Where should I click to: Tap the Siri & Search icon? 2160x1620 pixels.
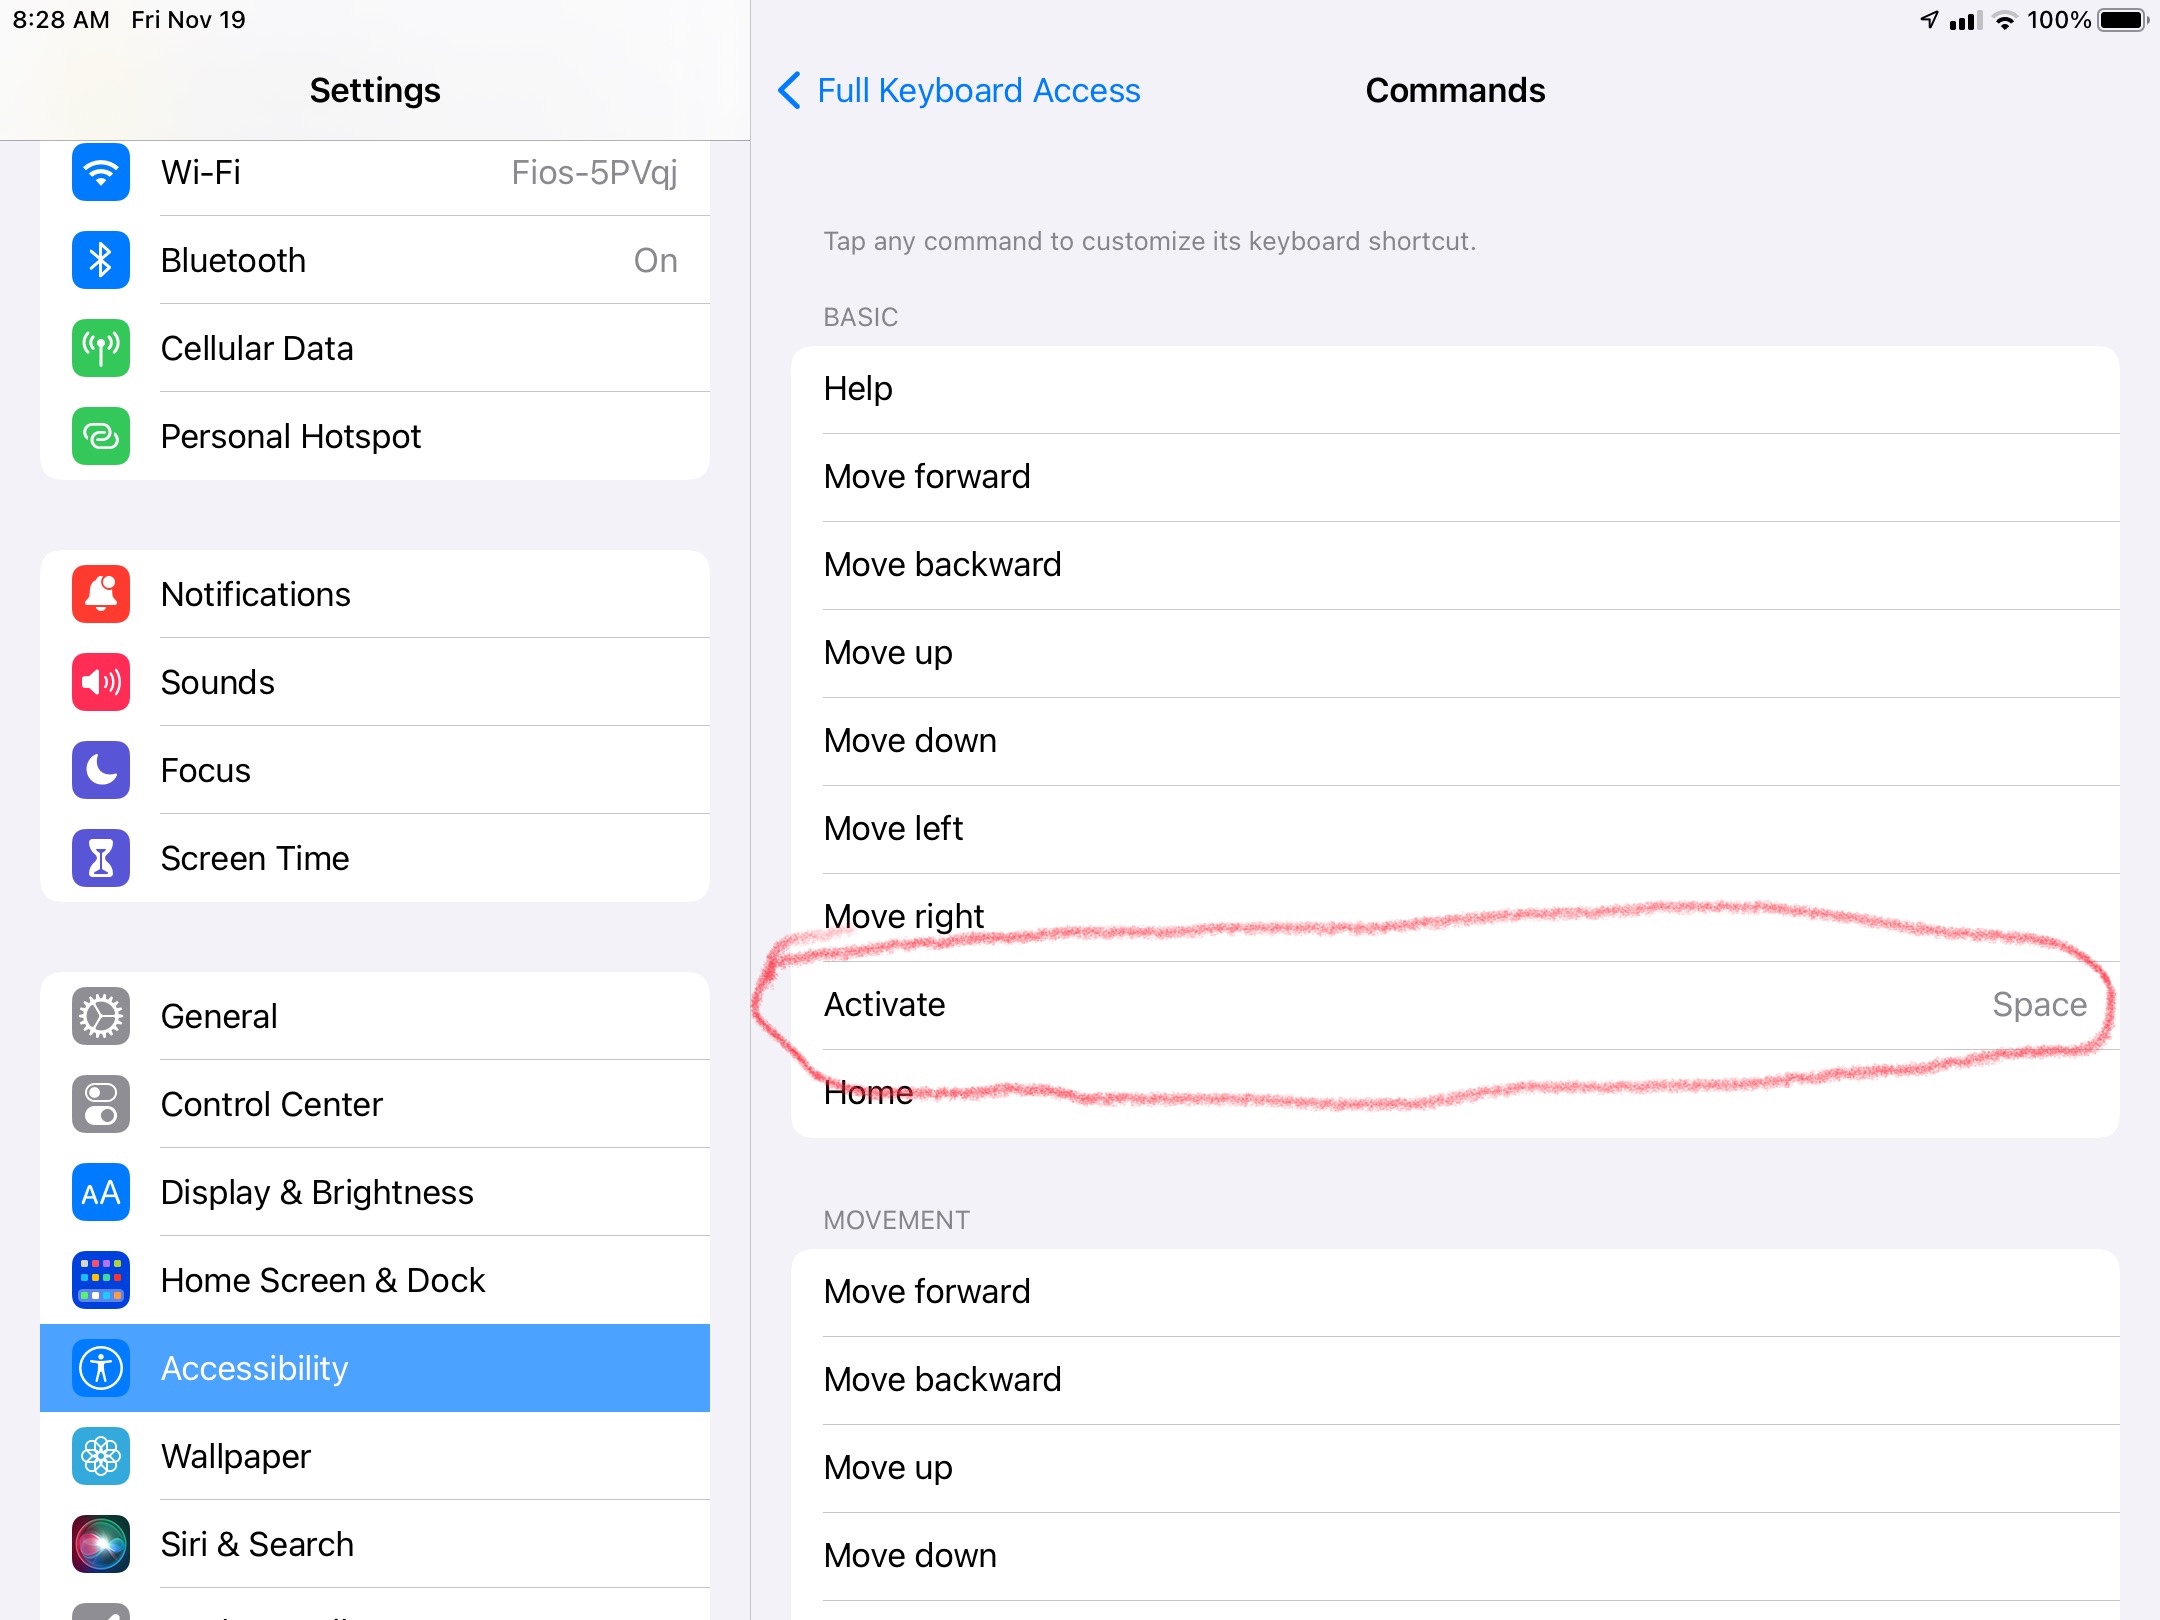(x=101, y=1545)
